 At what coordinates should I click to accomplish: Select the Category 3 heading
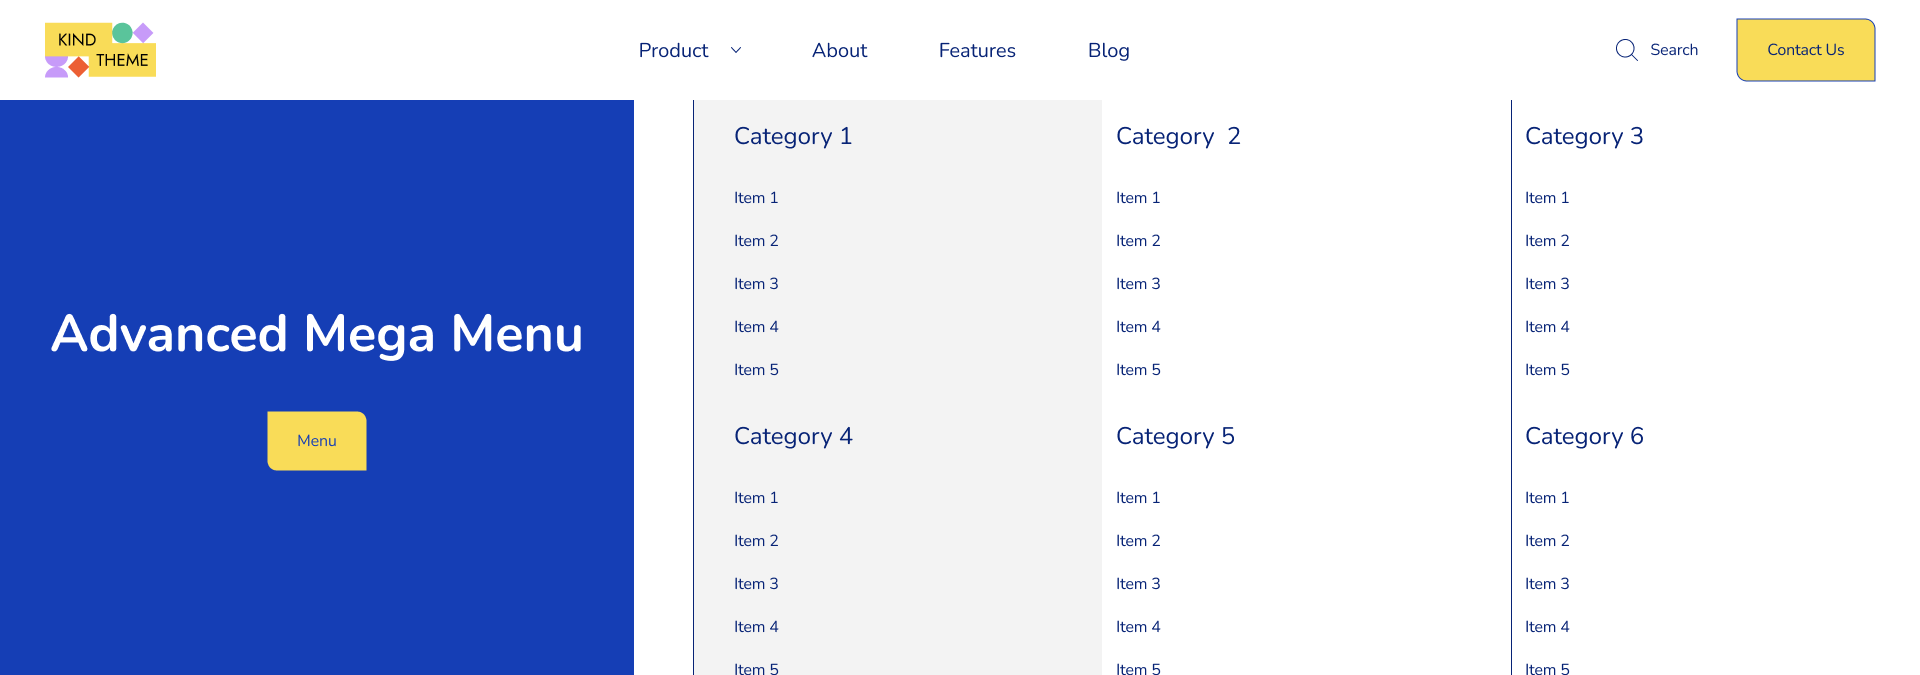pos(1584,137)
